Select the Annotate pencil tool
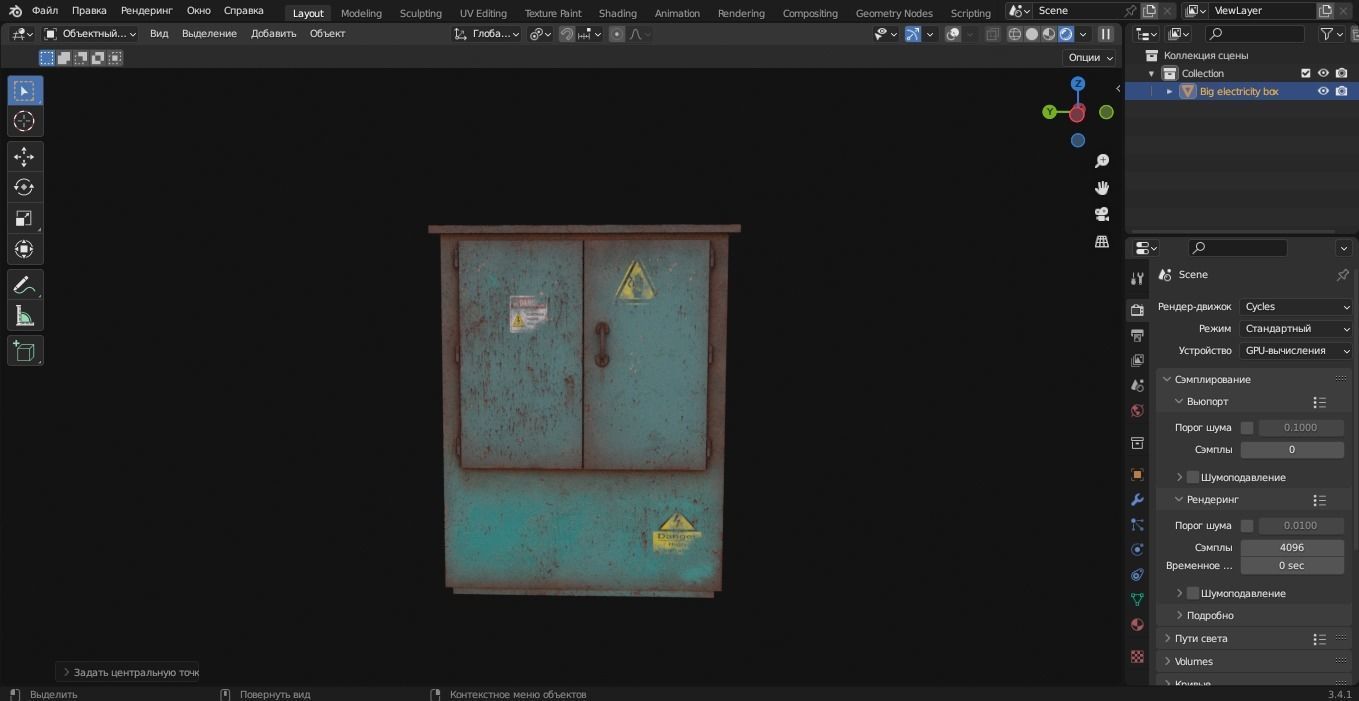The height and width of the screenshot is (701, 1359). (25, 285)
